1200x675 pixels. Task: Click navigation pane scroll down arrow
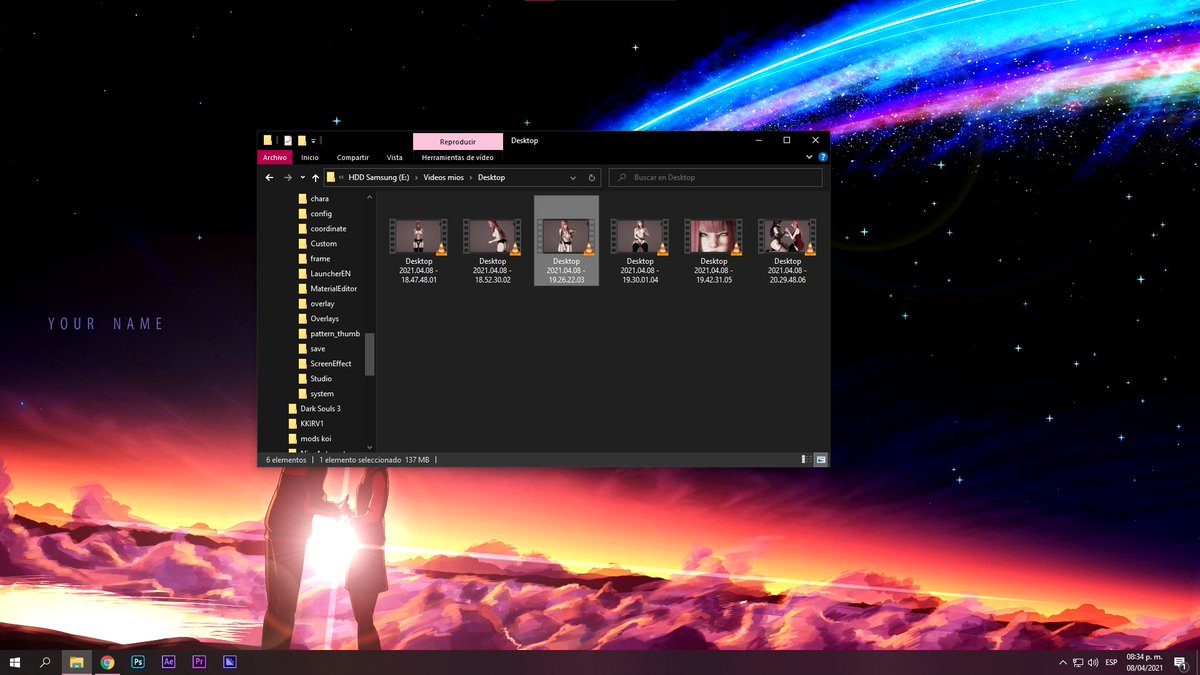[369, 447]
